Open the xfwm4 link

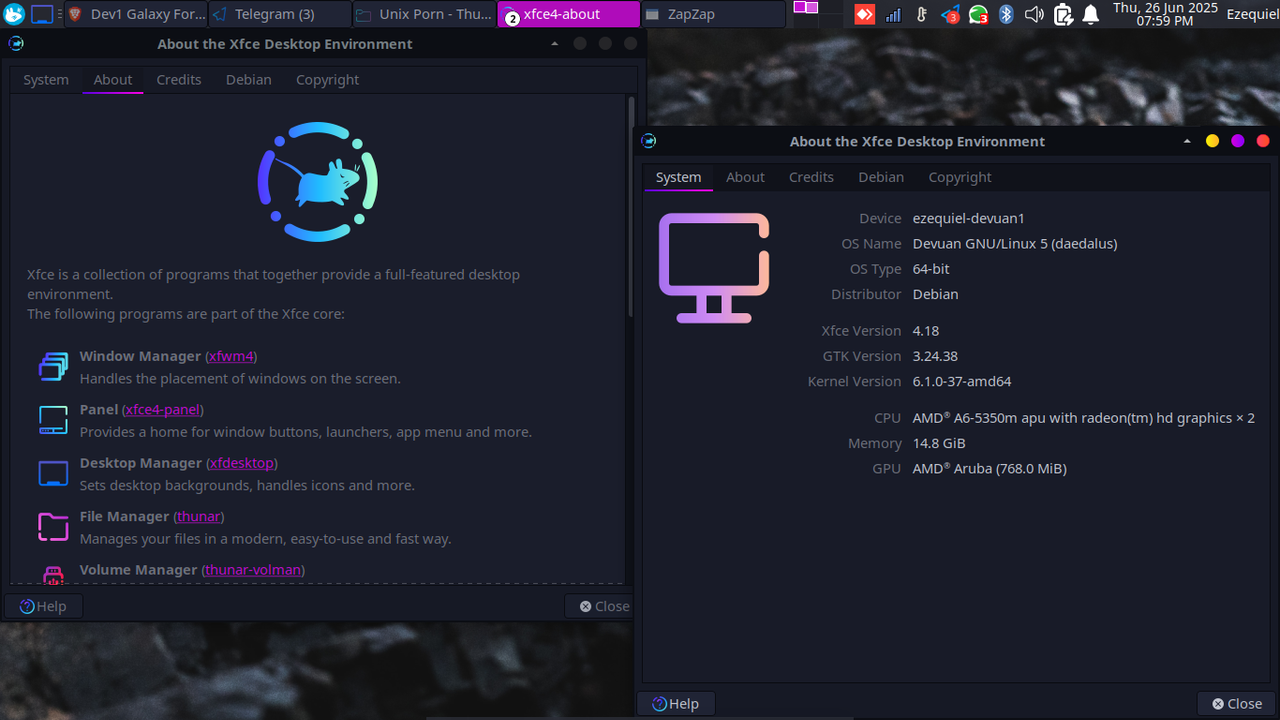tap(231, 356)
